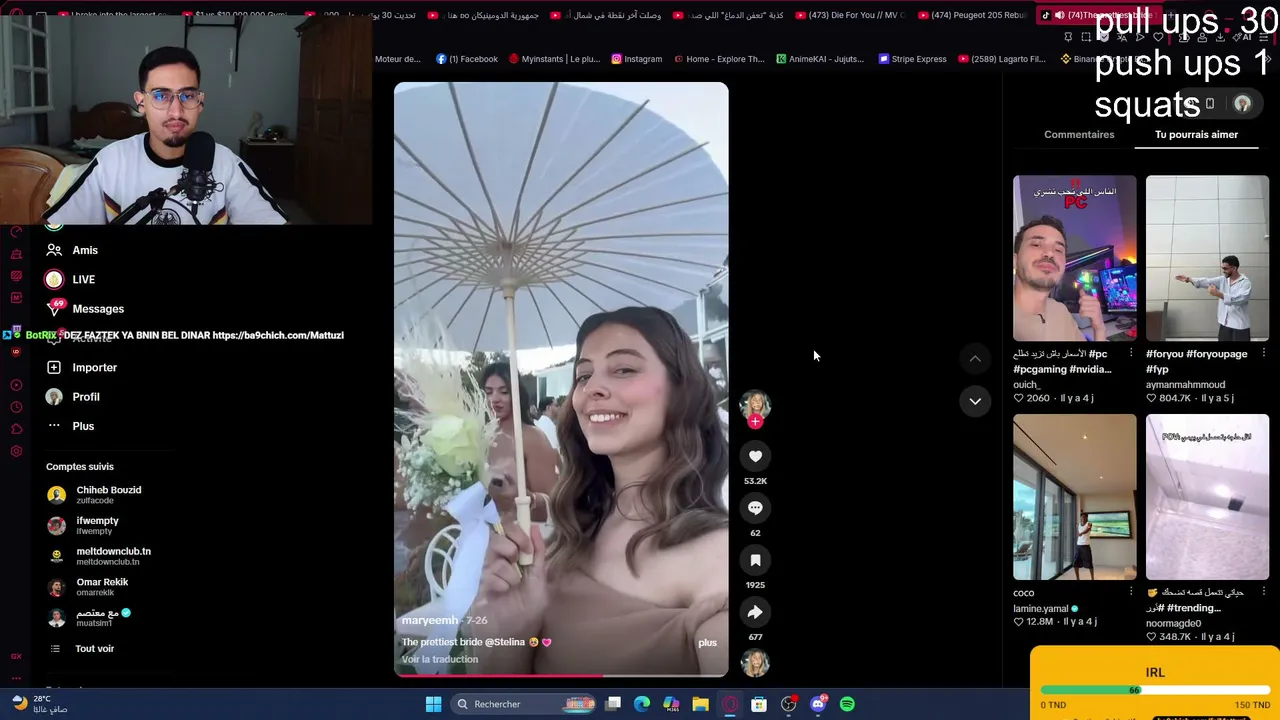This screenshot has height=720, width=1280.
Task: Open Microsoft Edge from the taskbar
Action: click(x=642, y=704)
